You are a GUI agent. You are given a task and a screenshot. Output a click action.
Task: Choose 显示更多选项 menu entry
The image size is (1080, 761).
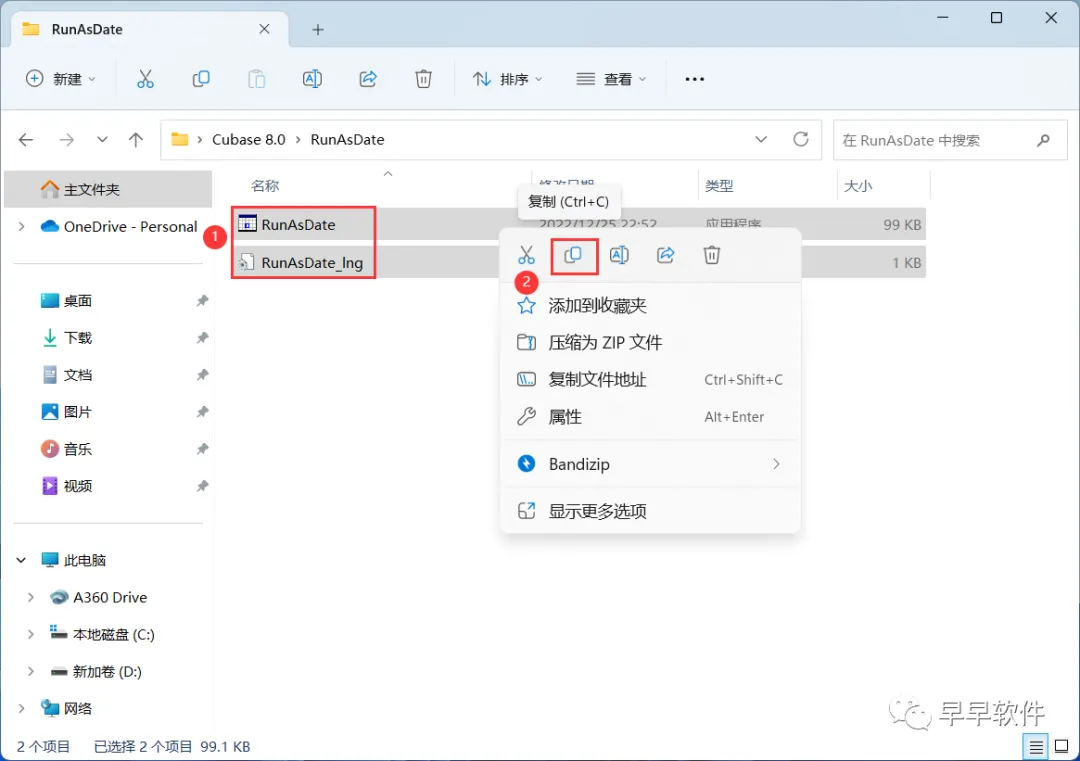(x=651, y=512)
